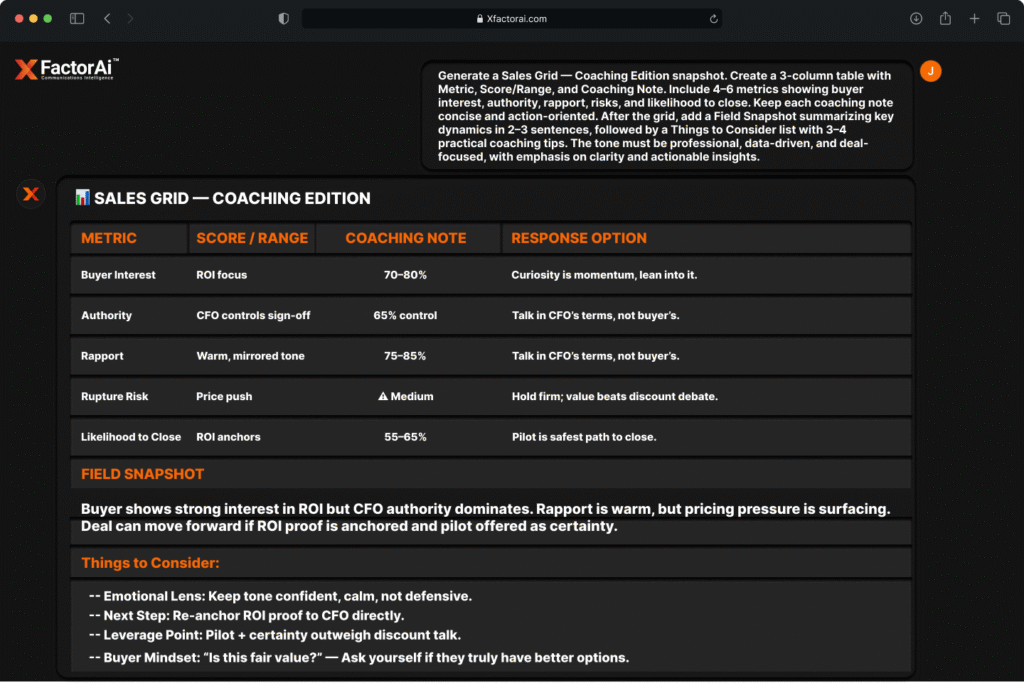Open the orange J user avatar
Viewport: 1024px width, 683px height.
tap(930, 71)
